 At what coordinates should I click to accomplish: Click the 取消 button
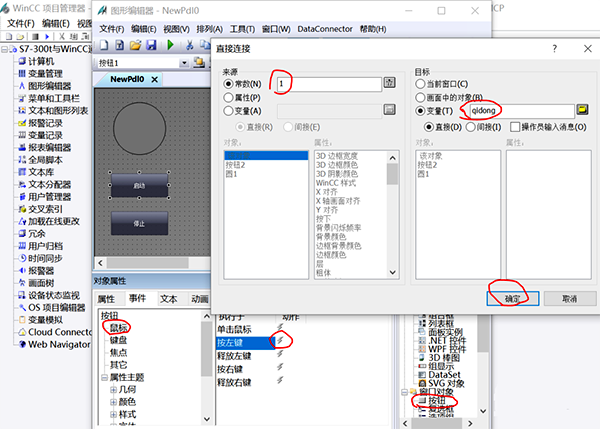coord(569,298)
